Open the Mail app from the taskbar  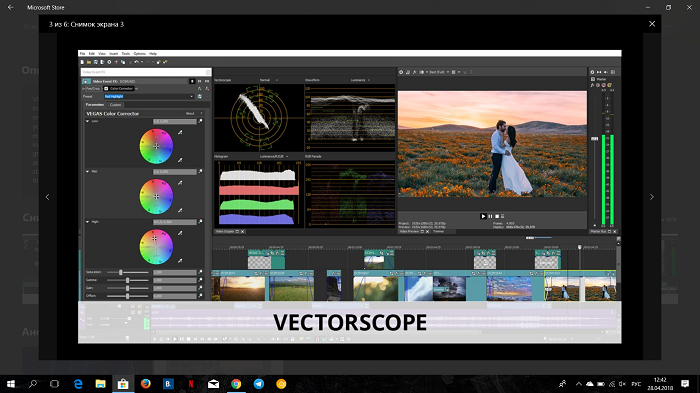213,384
